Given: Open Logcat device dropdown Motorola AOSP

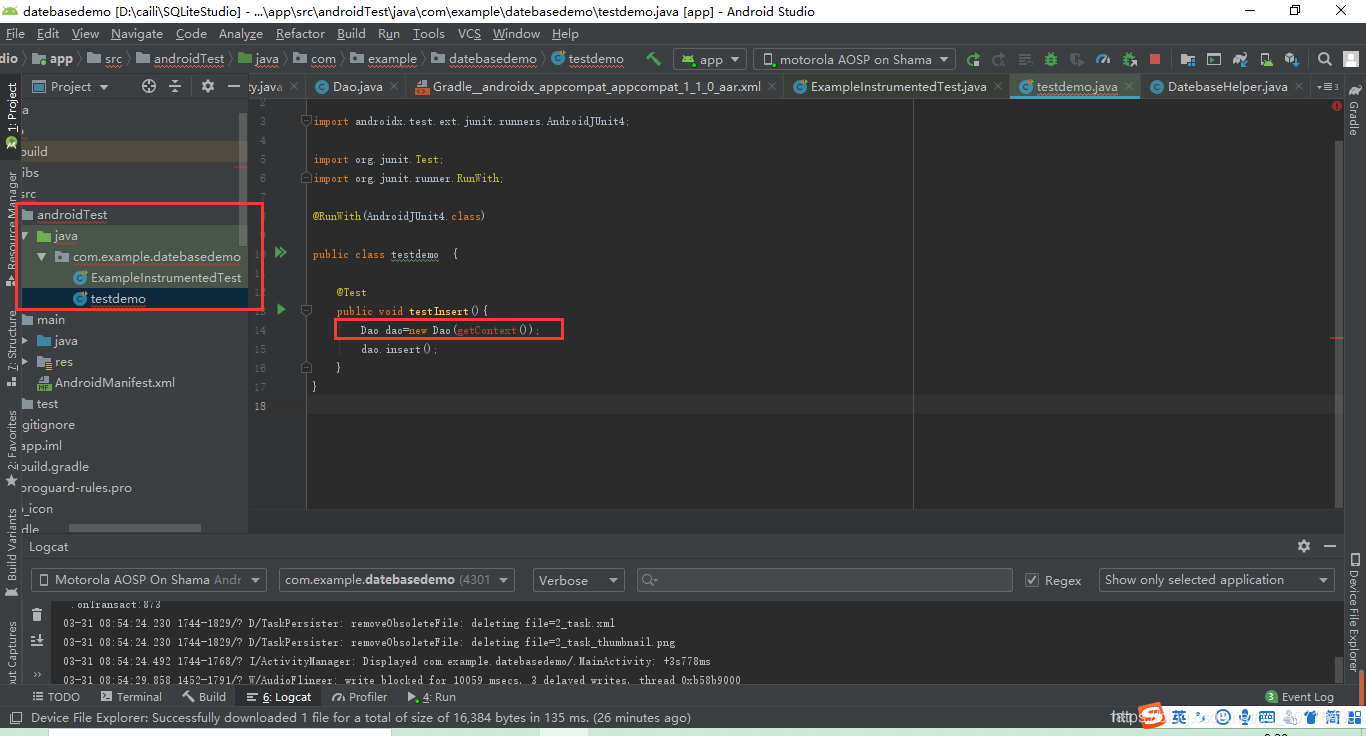Looking at the screenshot, I should pyautogui.click(x=149, y=580).
